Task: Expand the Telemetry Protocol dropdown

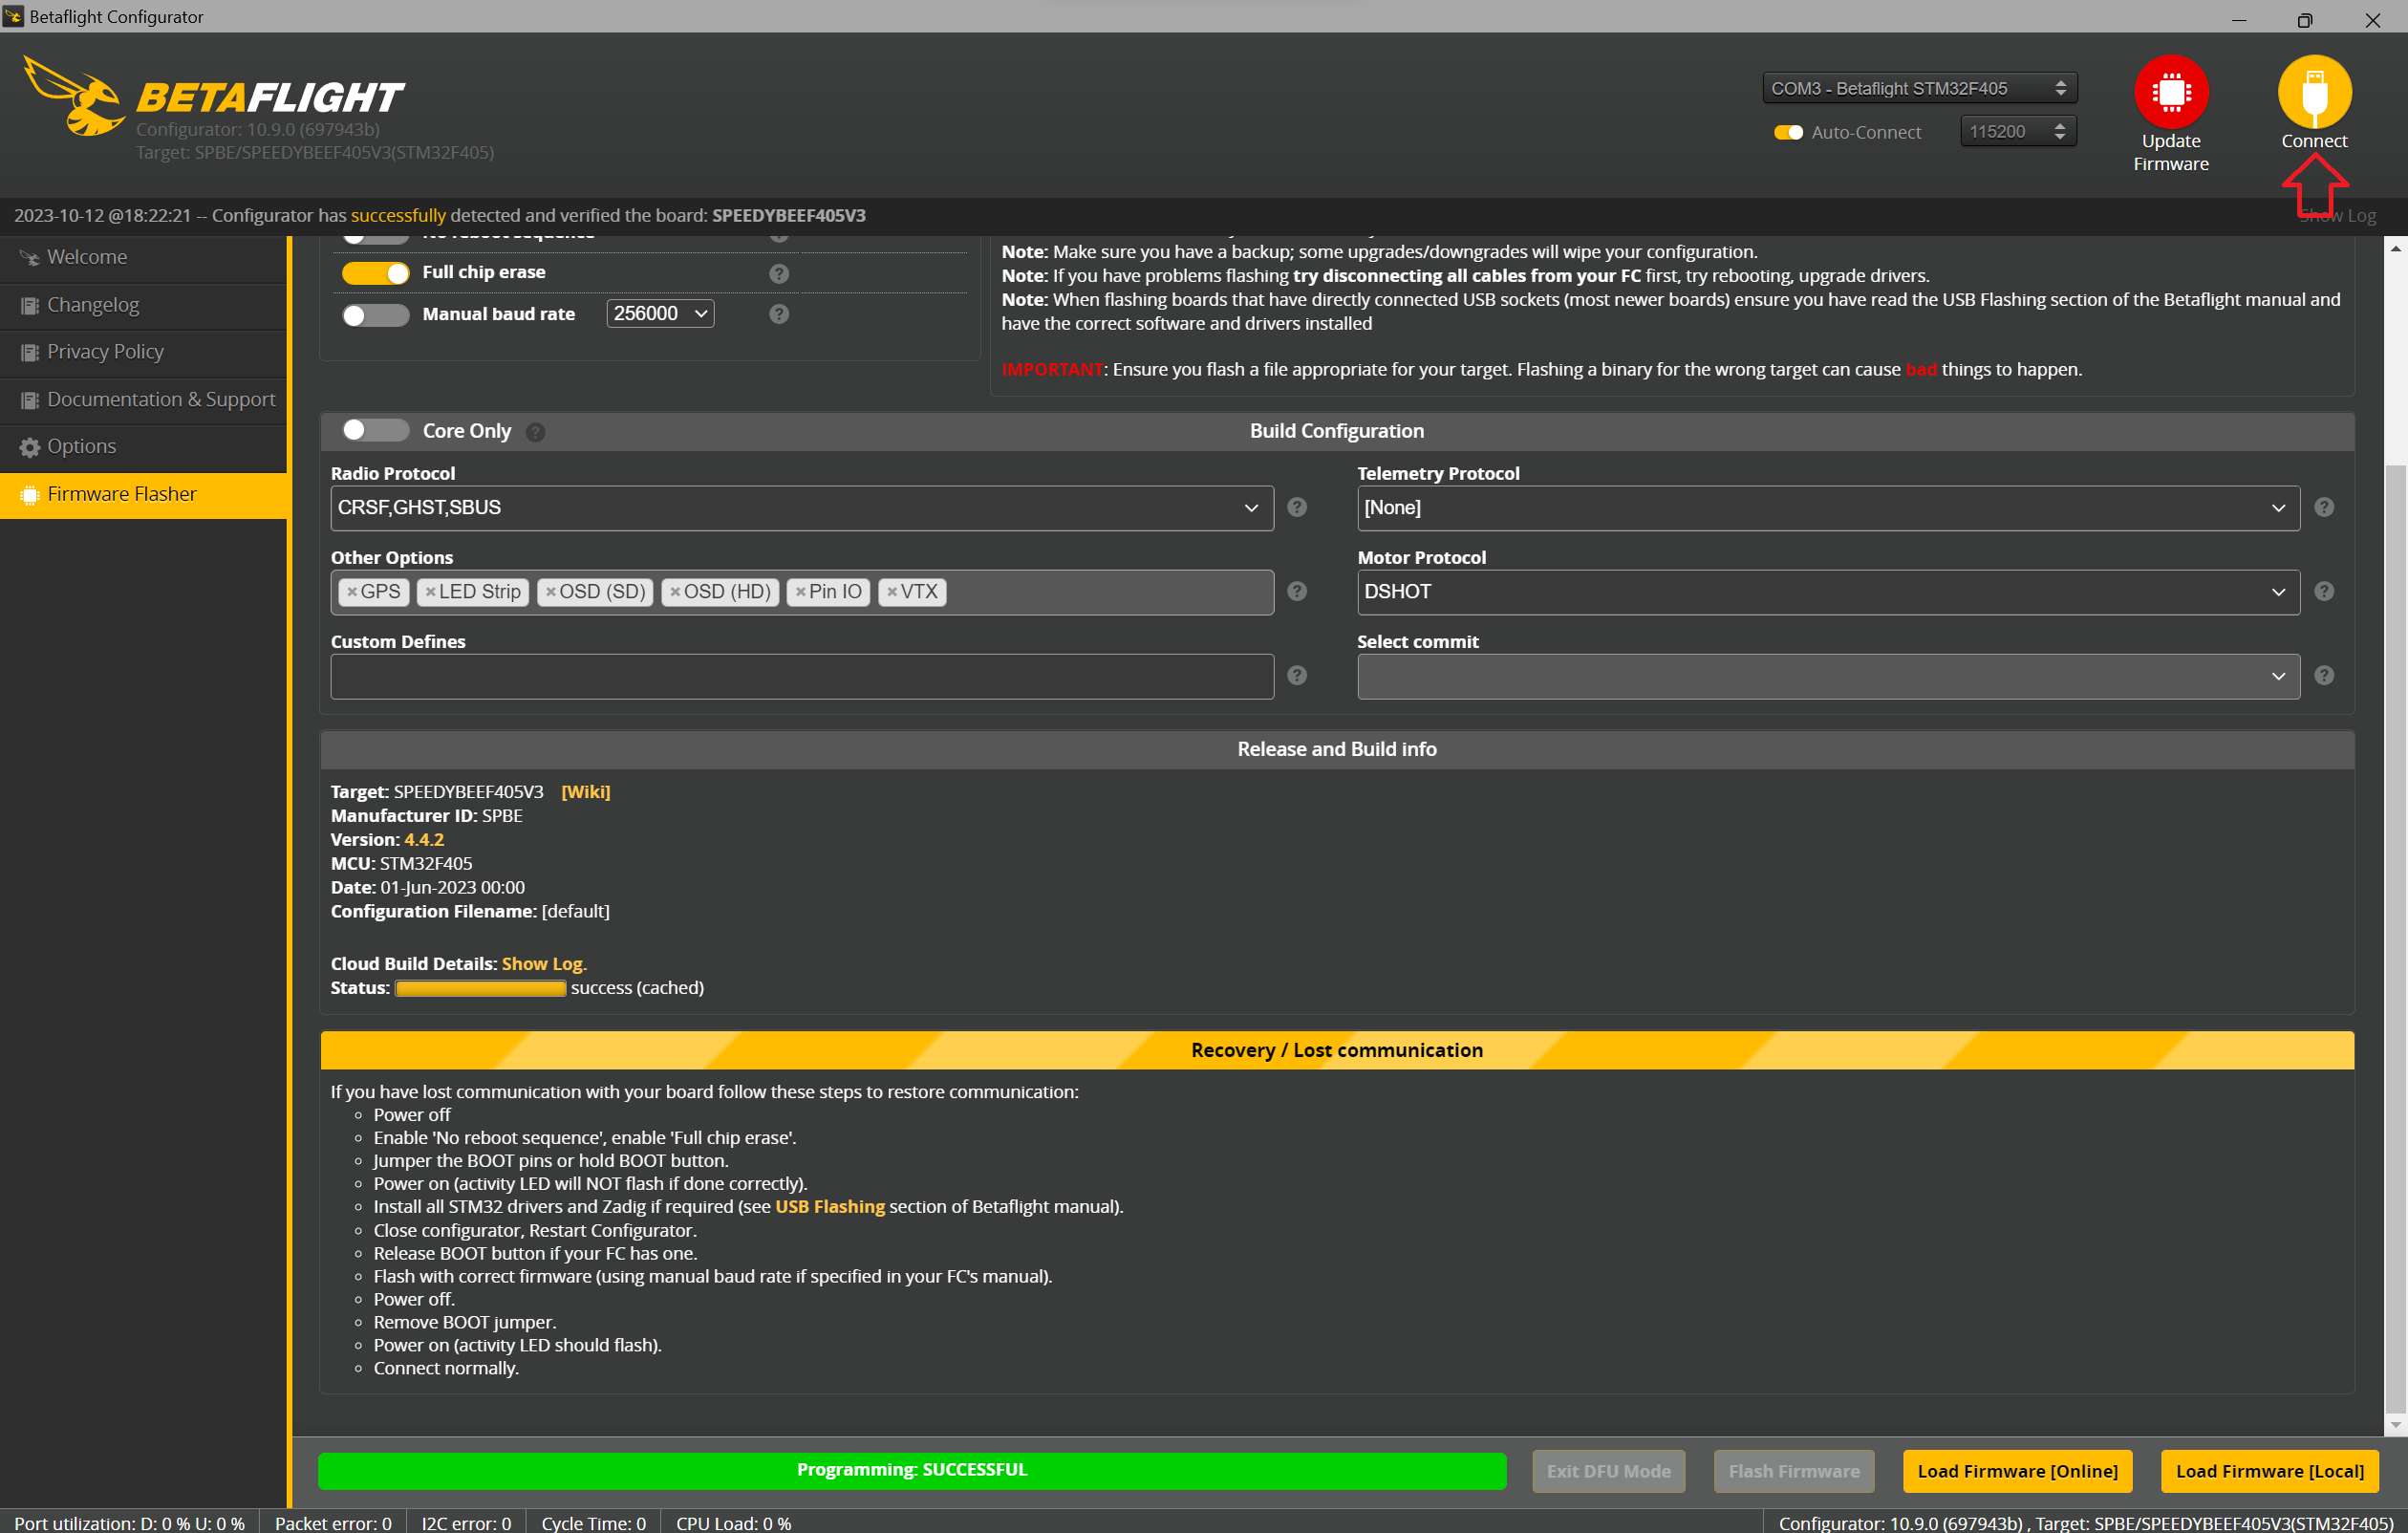Action: [x=1827, y=508]
